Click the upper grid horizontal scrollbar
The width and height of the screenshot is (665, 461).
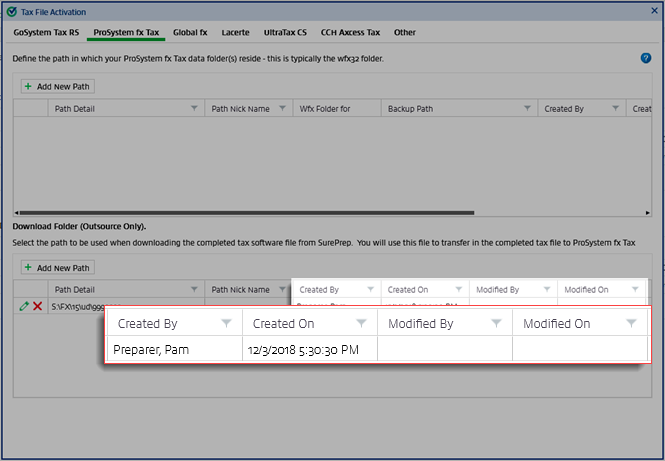(300, 213)
